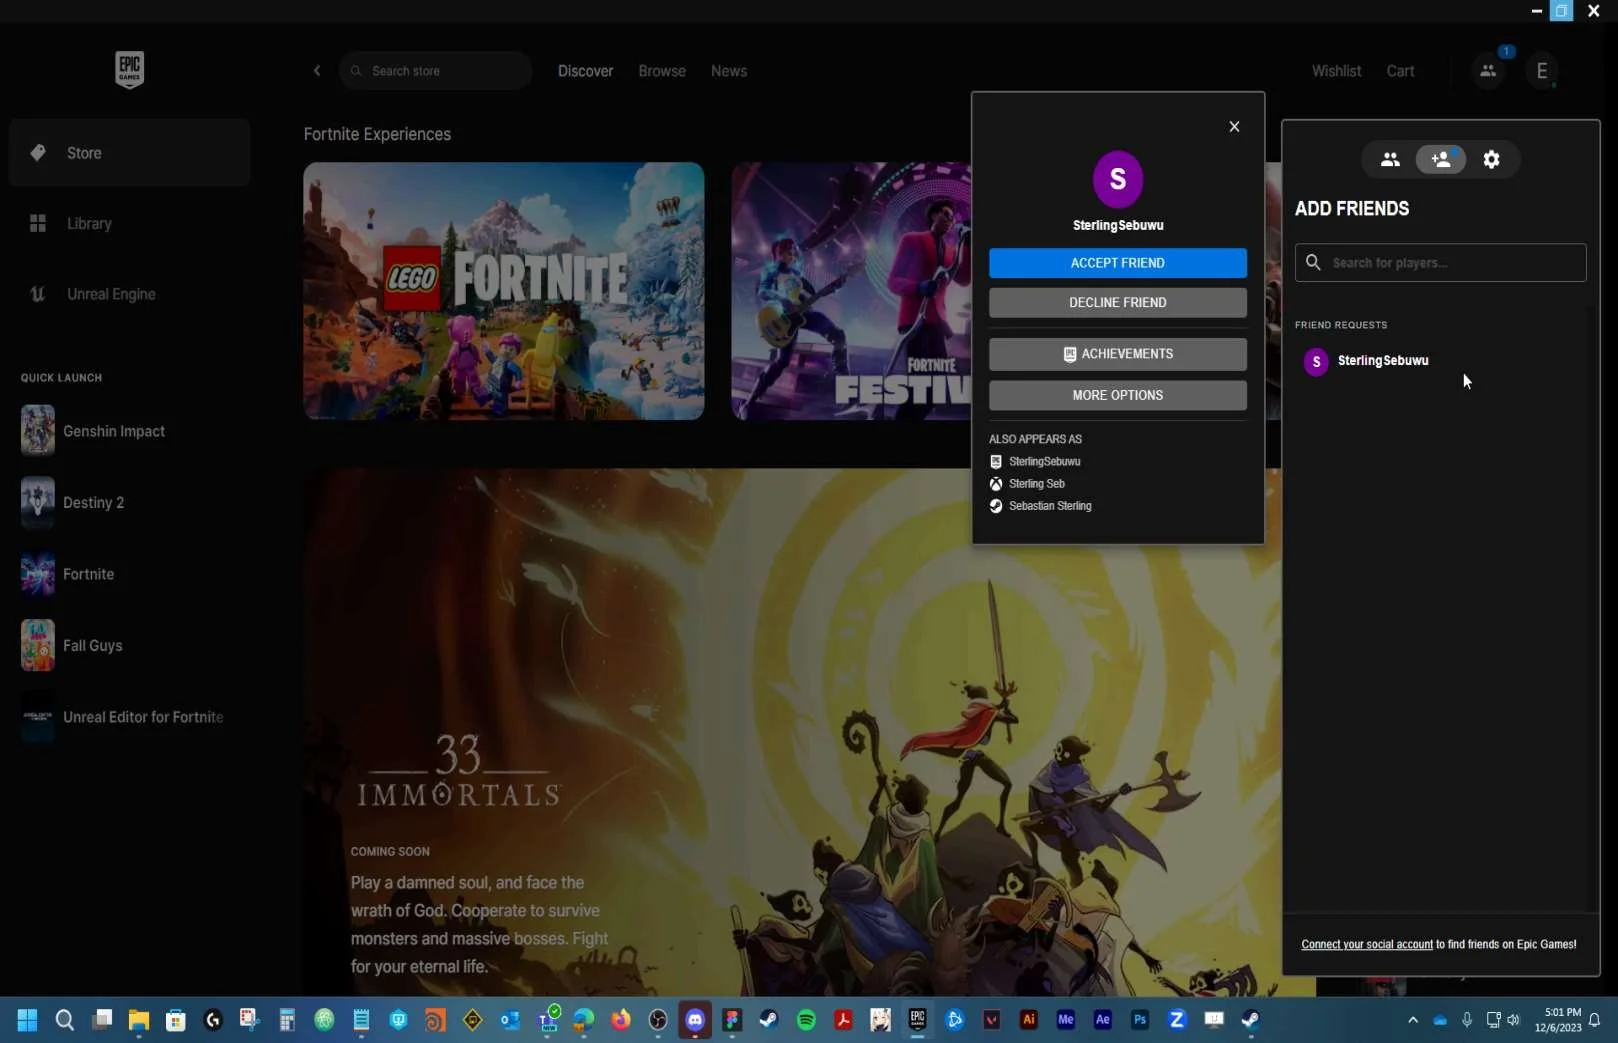The width and height of the screenshot is (1618, 1043).
Task: Quick launch Unreal Editor for Fortnite
Action: click(129, 717)
